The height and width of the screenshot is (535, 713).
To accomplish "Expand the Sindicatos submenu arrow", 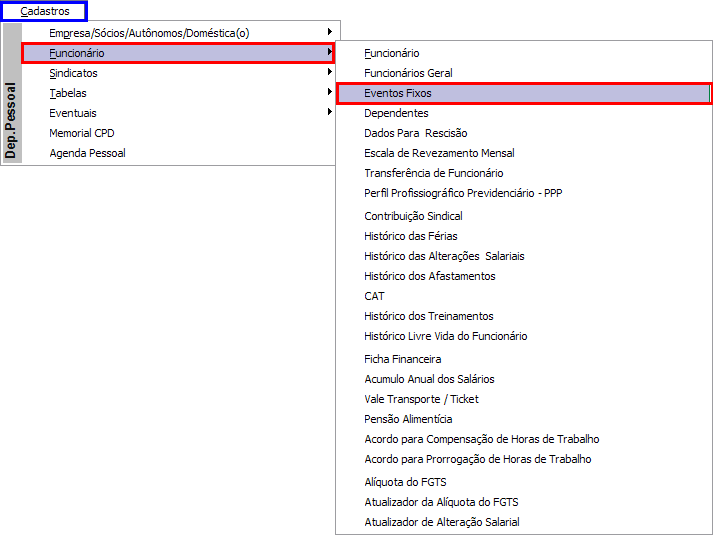I will coord(330,72).
